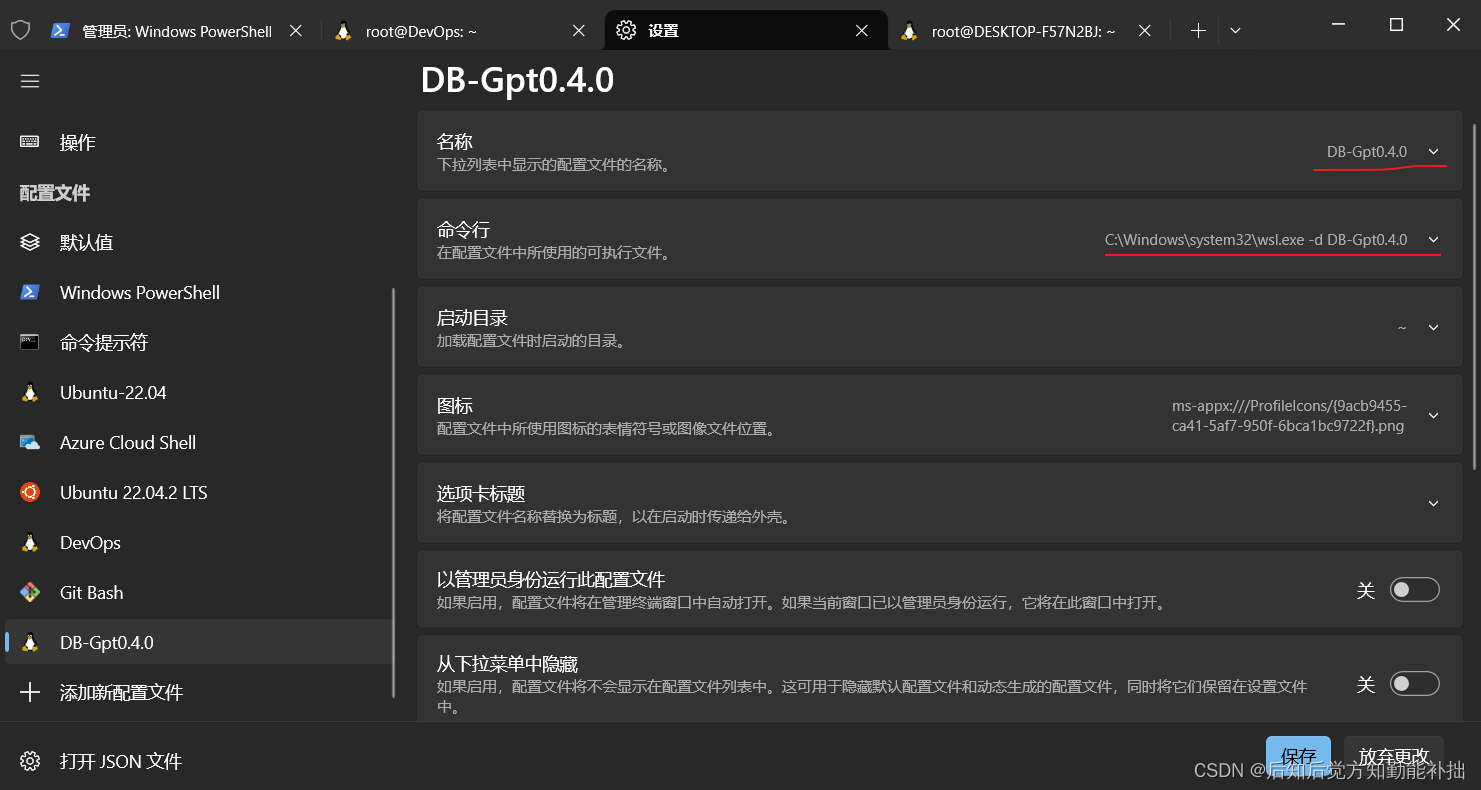Click the penguin icon on root@DESKTOP-F57N2BJ tab

(909, 31)
